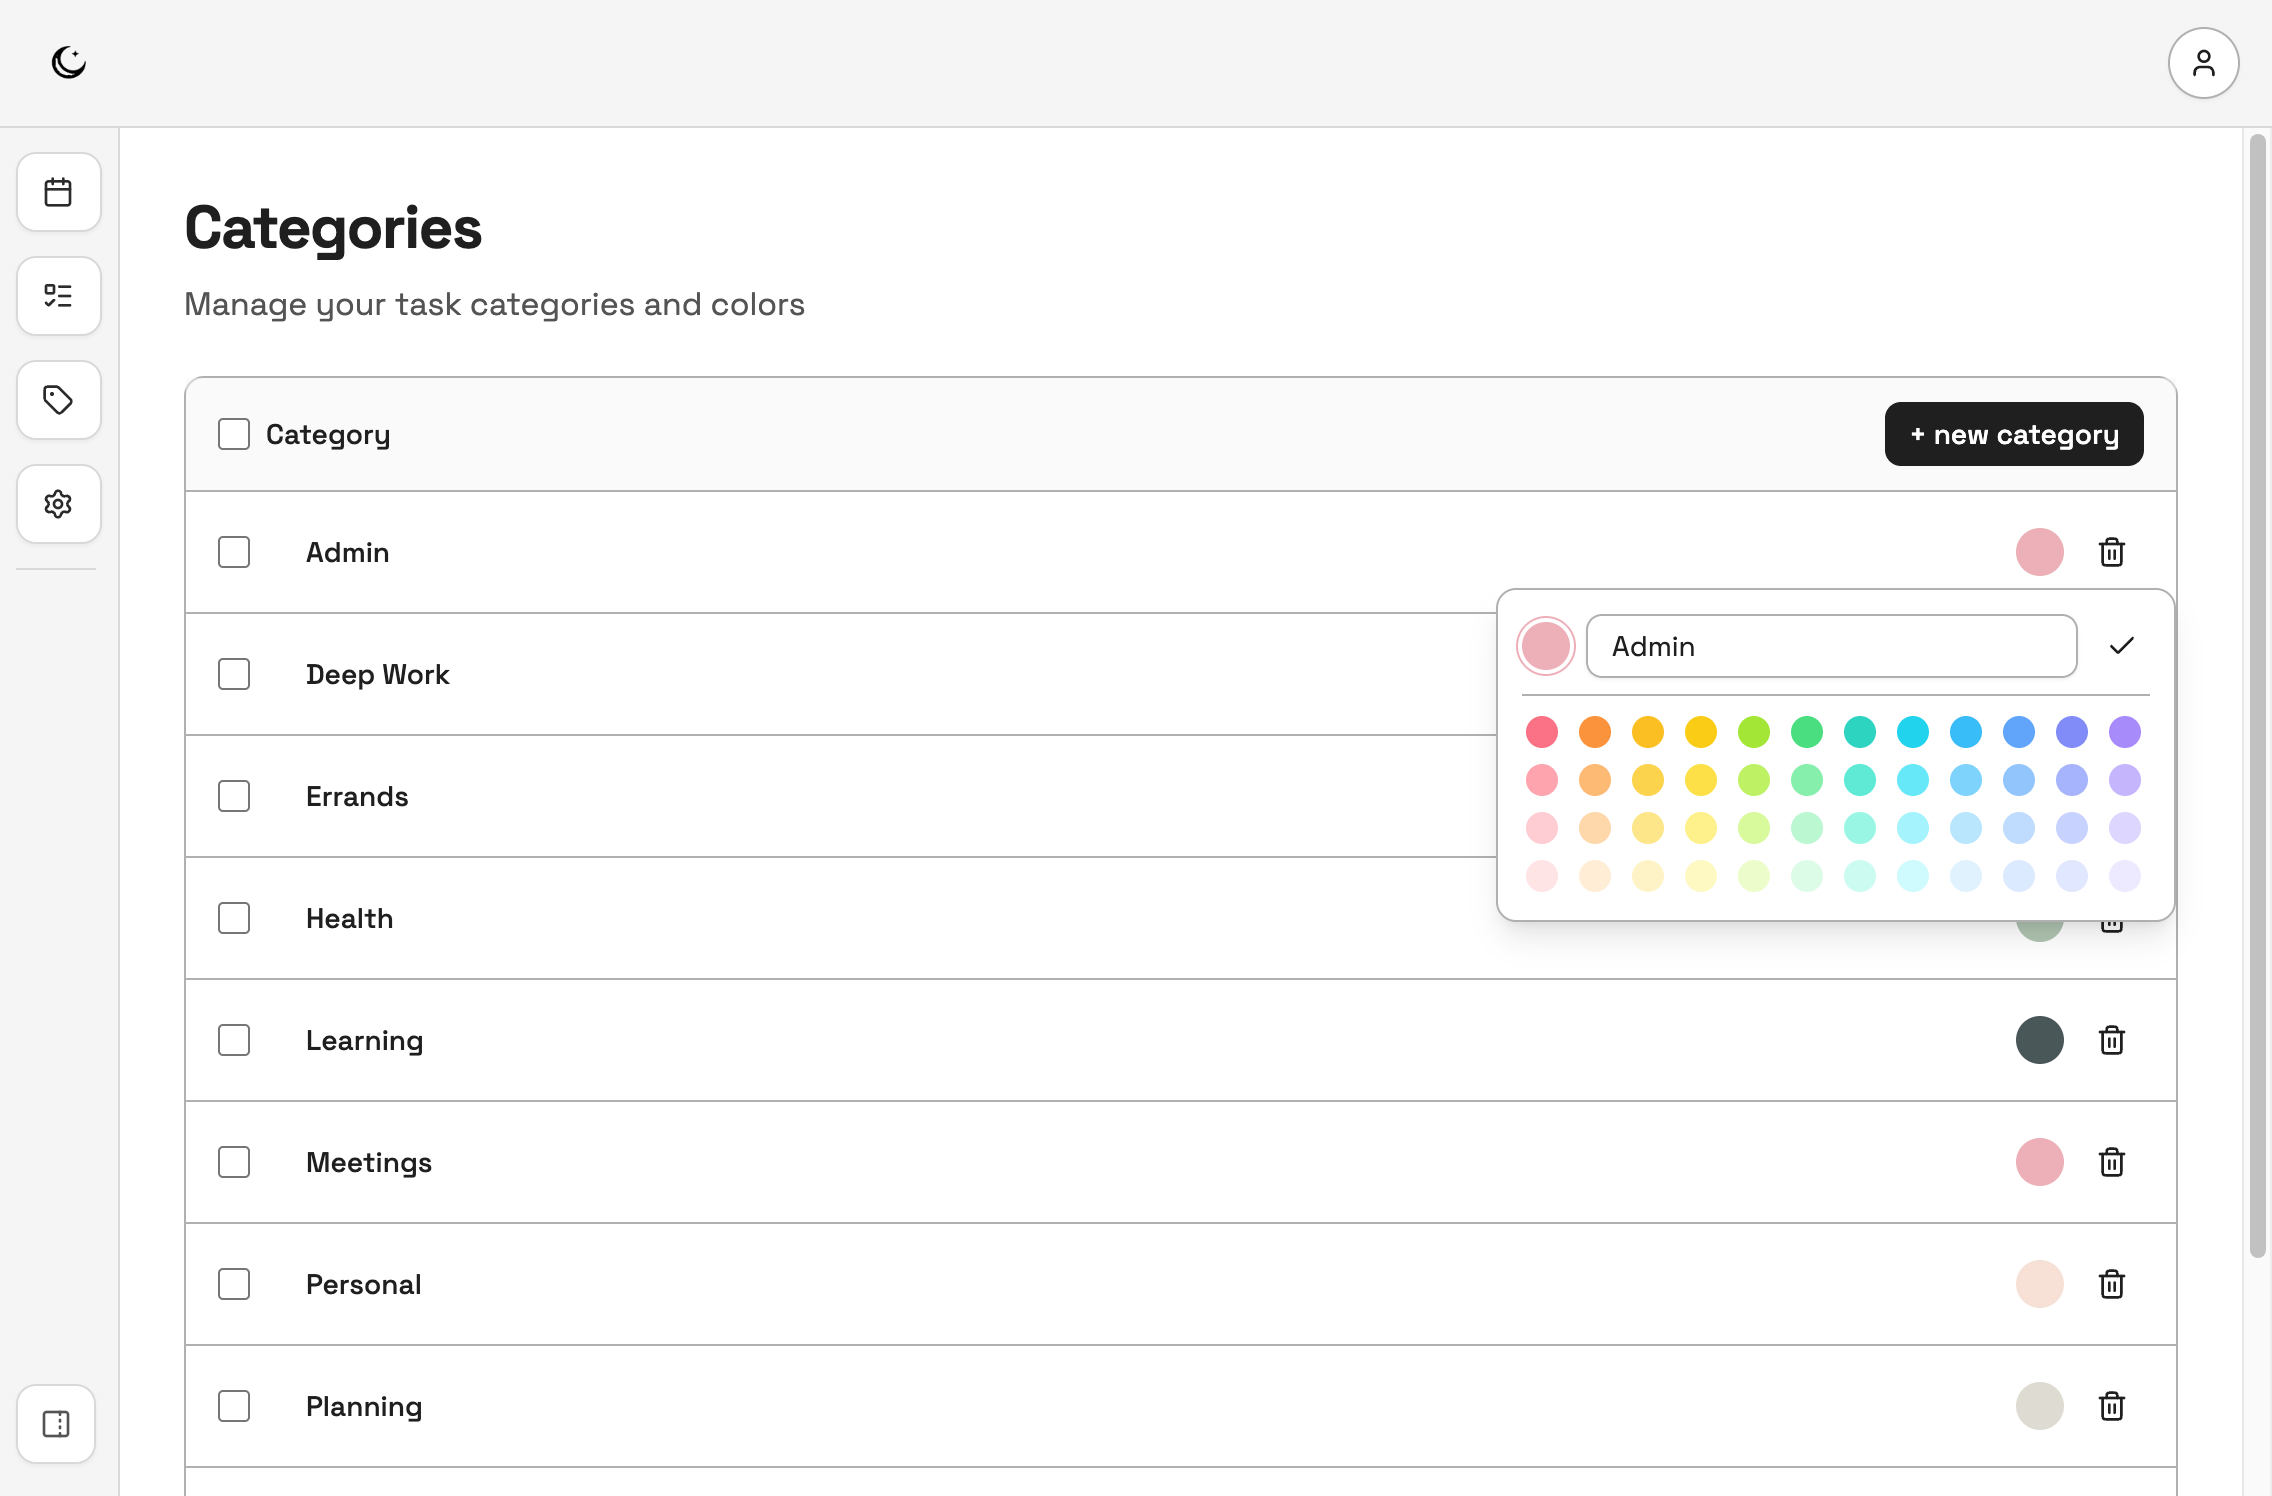The width and height of the screenshot is (2272, 1496).
Task: Delete the Admin category
Action: 2111,552
